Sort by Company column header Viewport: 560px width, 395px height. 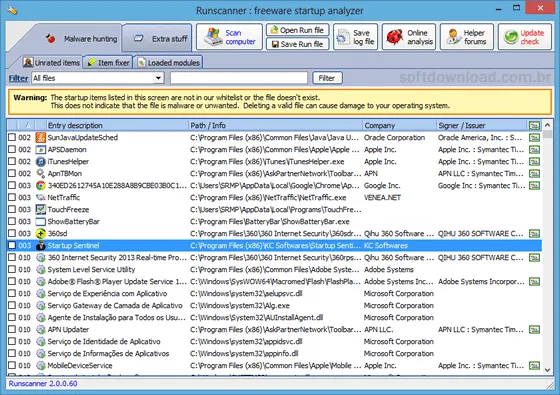point(399,125)
